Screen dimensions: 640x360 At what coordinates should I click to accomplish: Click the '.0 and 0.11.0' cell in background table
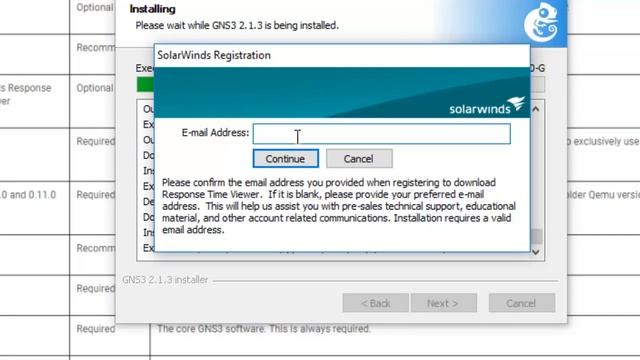28,195
